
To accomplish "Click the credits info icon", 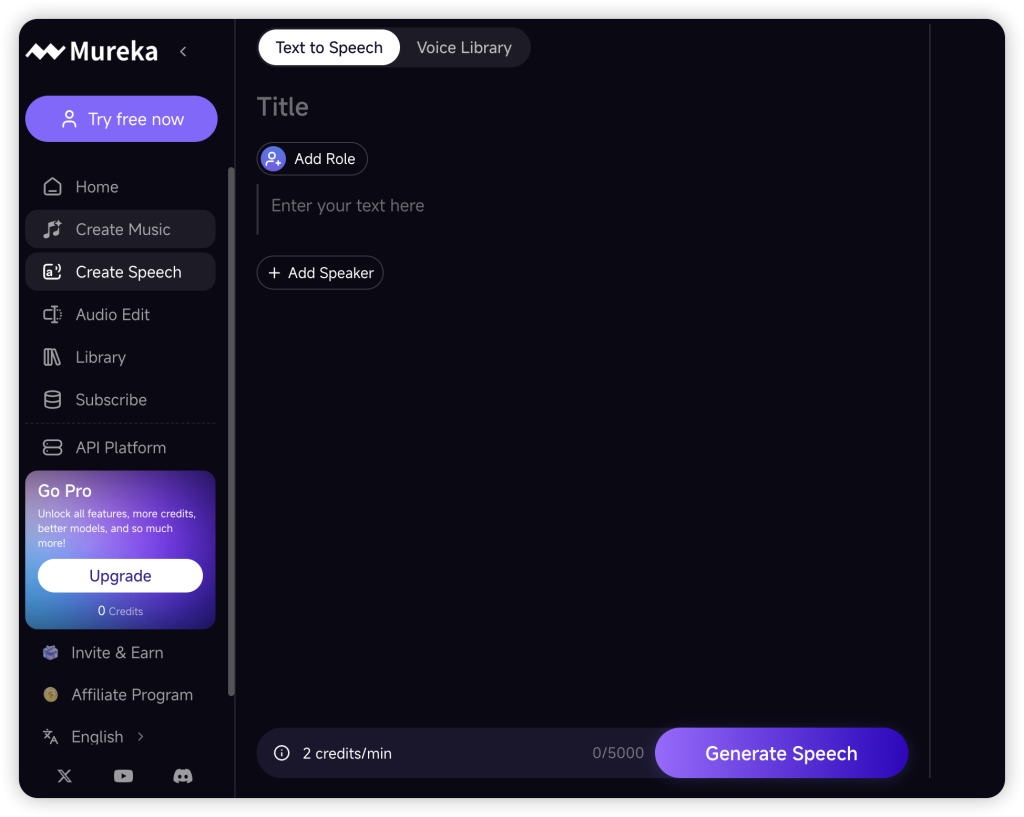I will (282, 753).
